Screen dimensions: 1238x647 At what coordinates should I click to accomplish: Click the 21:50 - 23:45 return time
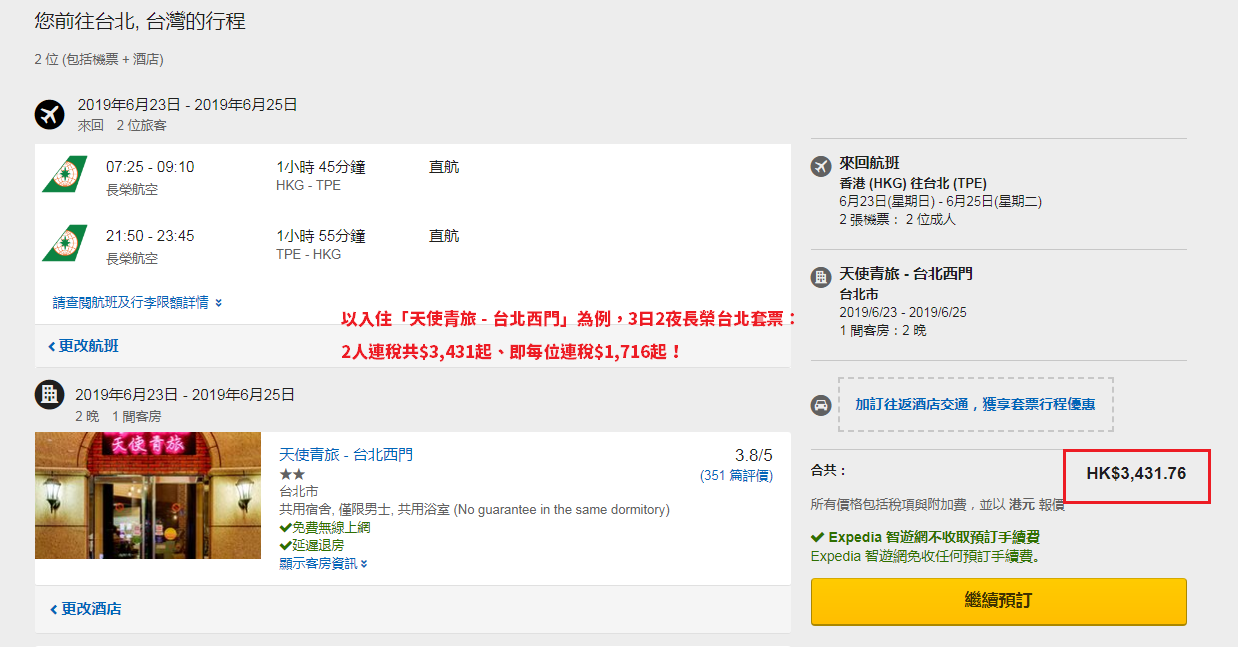coord(150,236)
